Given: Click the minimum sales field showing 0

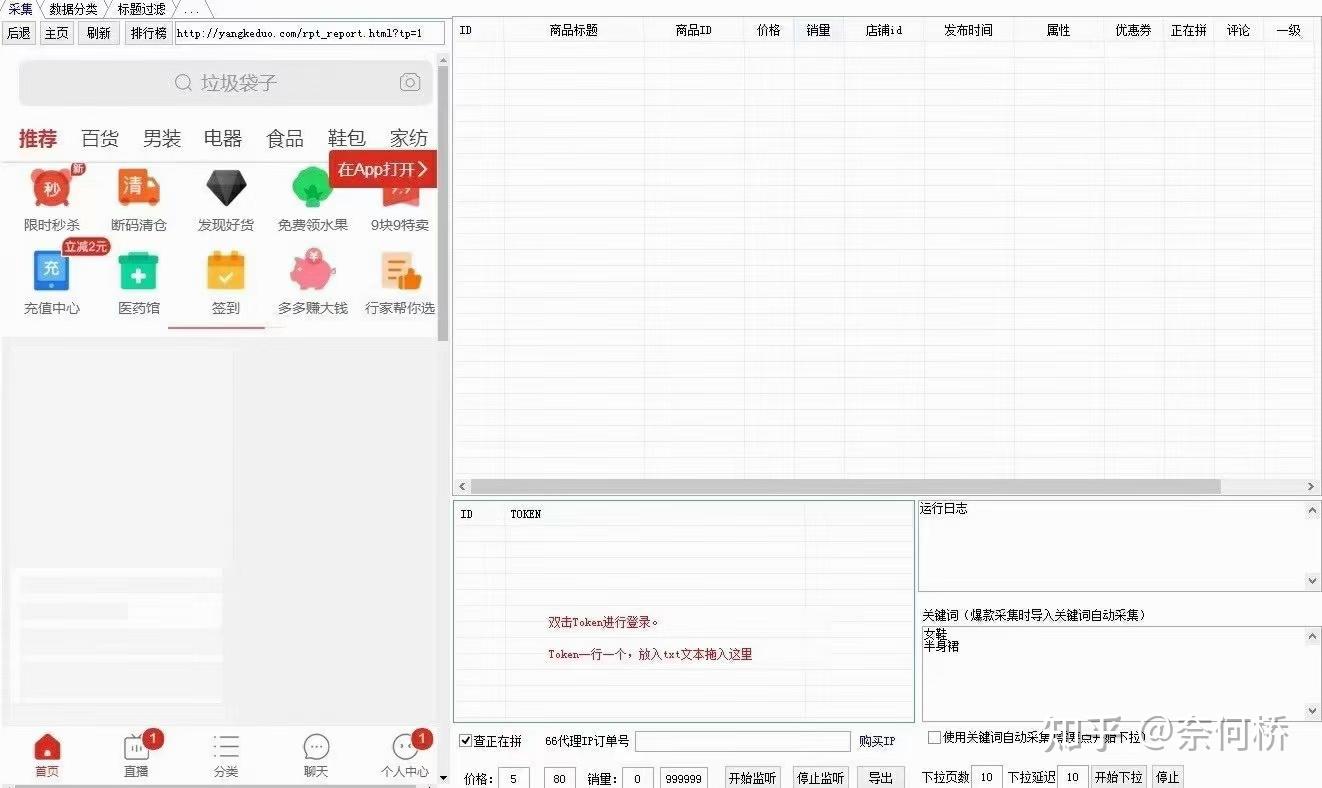Looking at the screenshot, I should (638, 778).
